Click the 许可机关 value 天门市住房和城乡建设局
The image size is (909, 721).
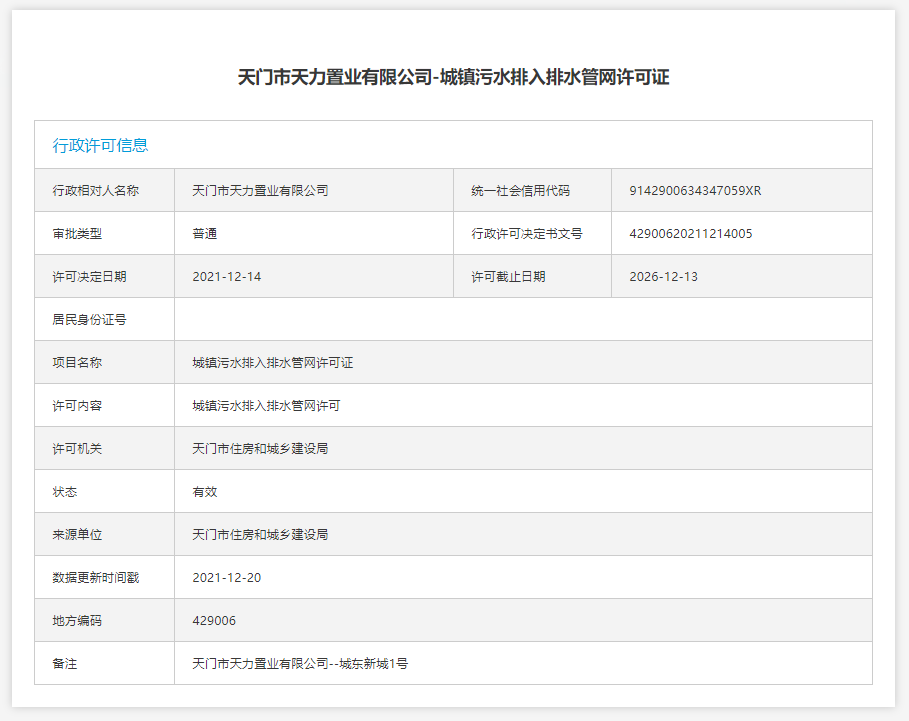[260, 449]
